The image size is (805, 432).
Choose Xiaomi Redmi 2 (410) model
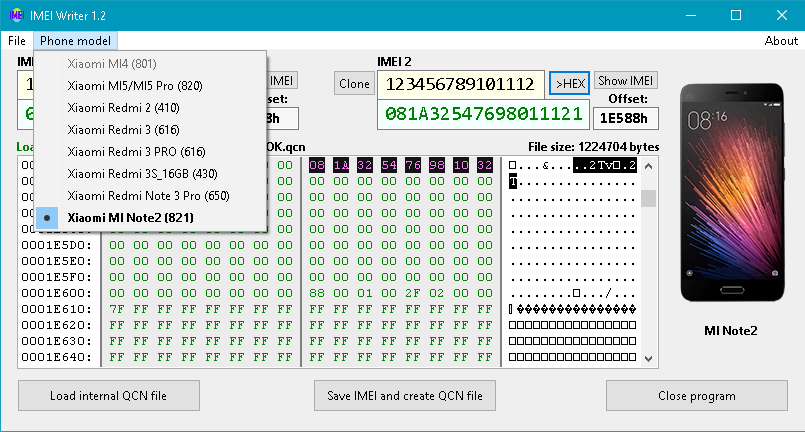(x=123, y=107)
